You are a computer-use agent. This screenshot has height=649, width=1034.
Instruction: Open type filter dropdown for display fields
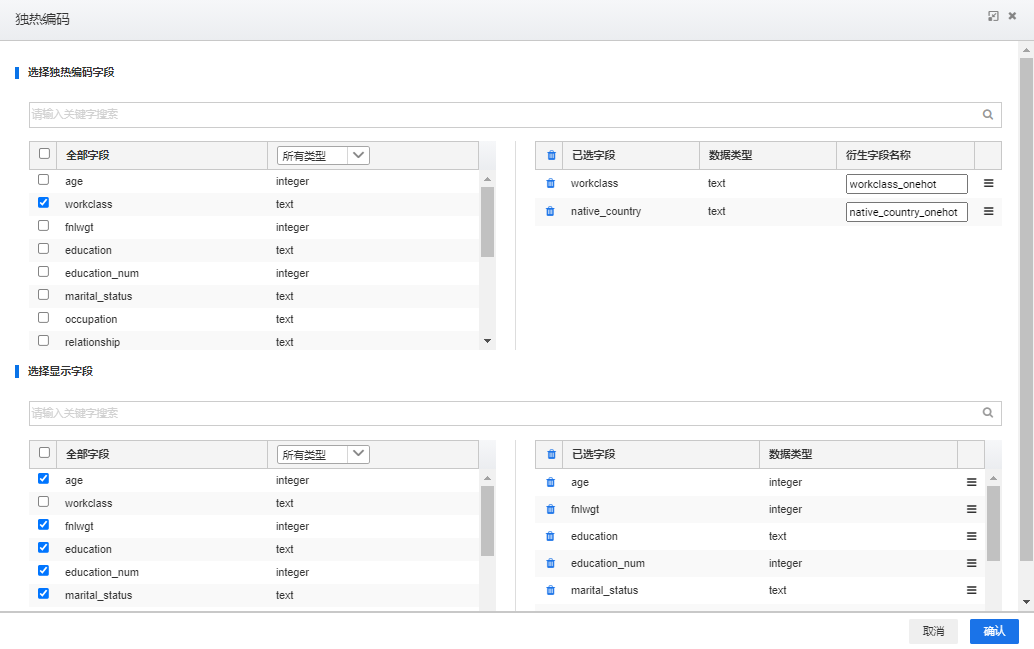(323, 454)
